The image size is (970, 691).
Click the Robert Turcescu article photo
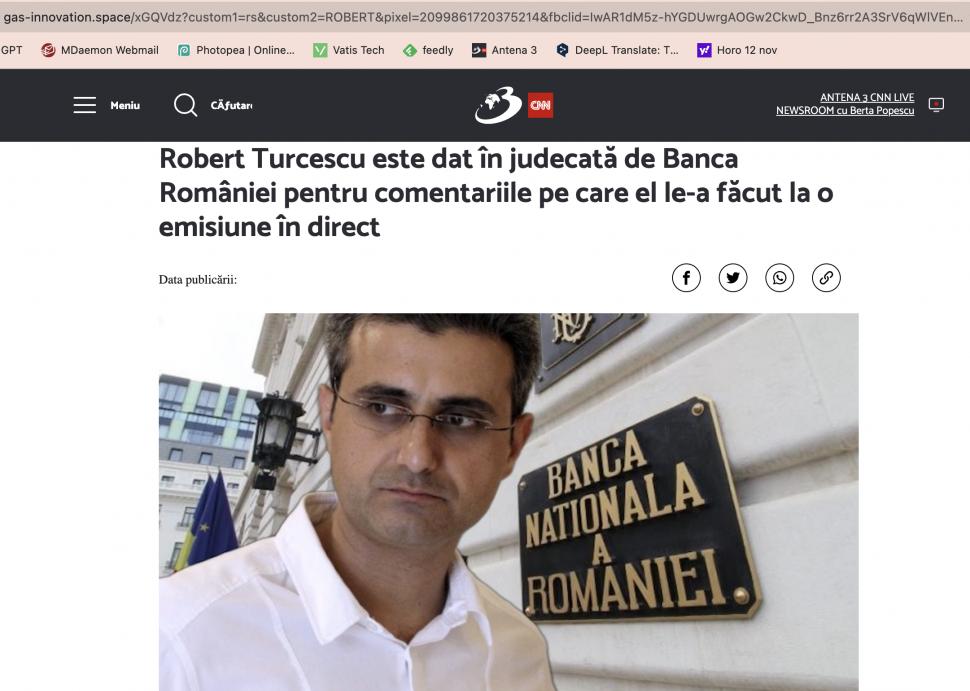(x=507, y=502)
